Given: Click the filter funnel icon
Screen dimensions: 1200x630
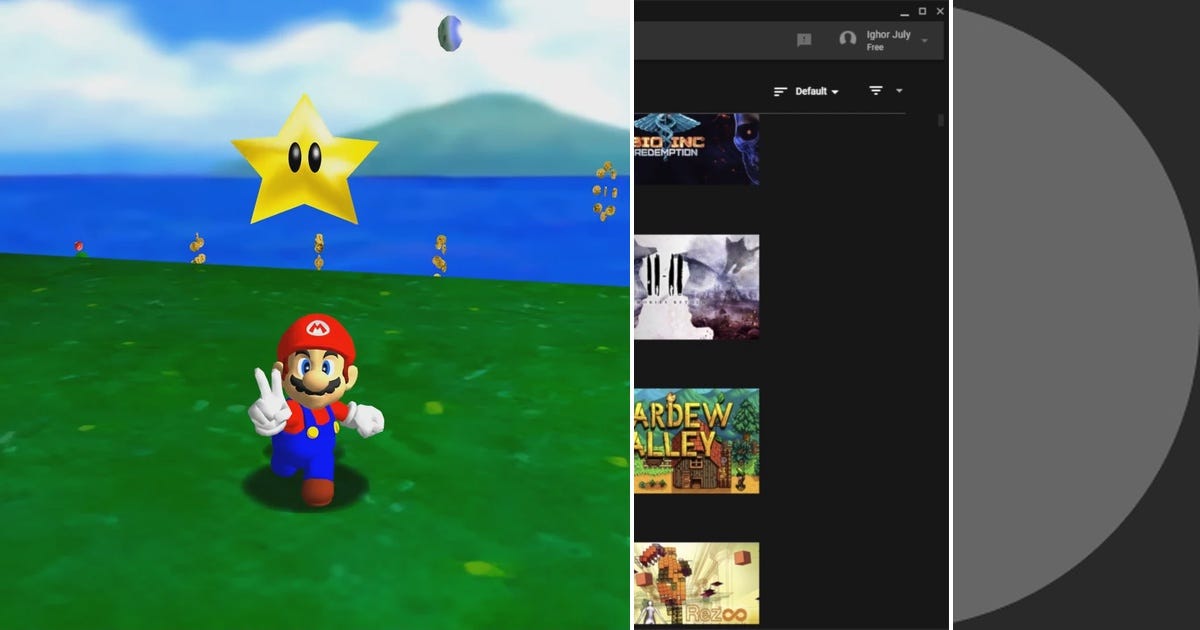Looking at the screenshot, I should point(876,90).
